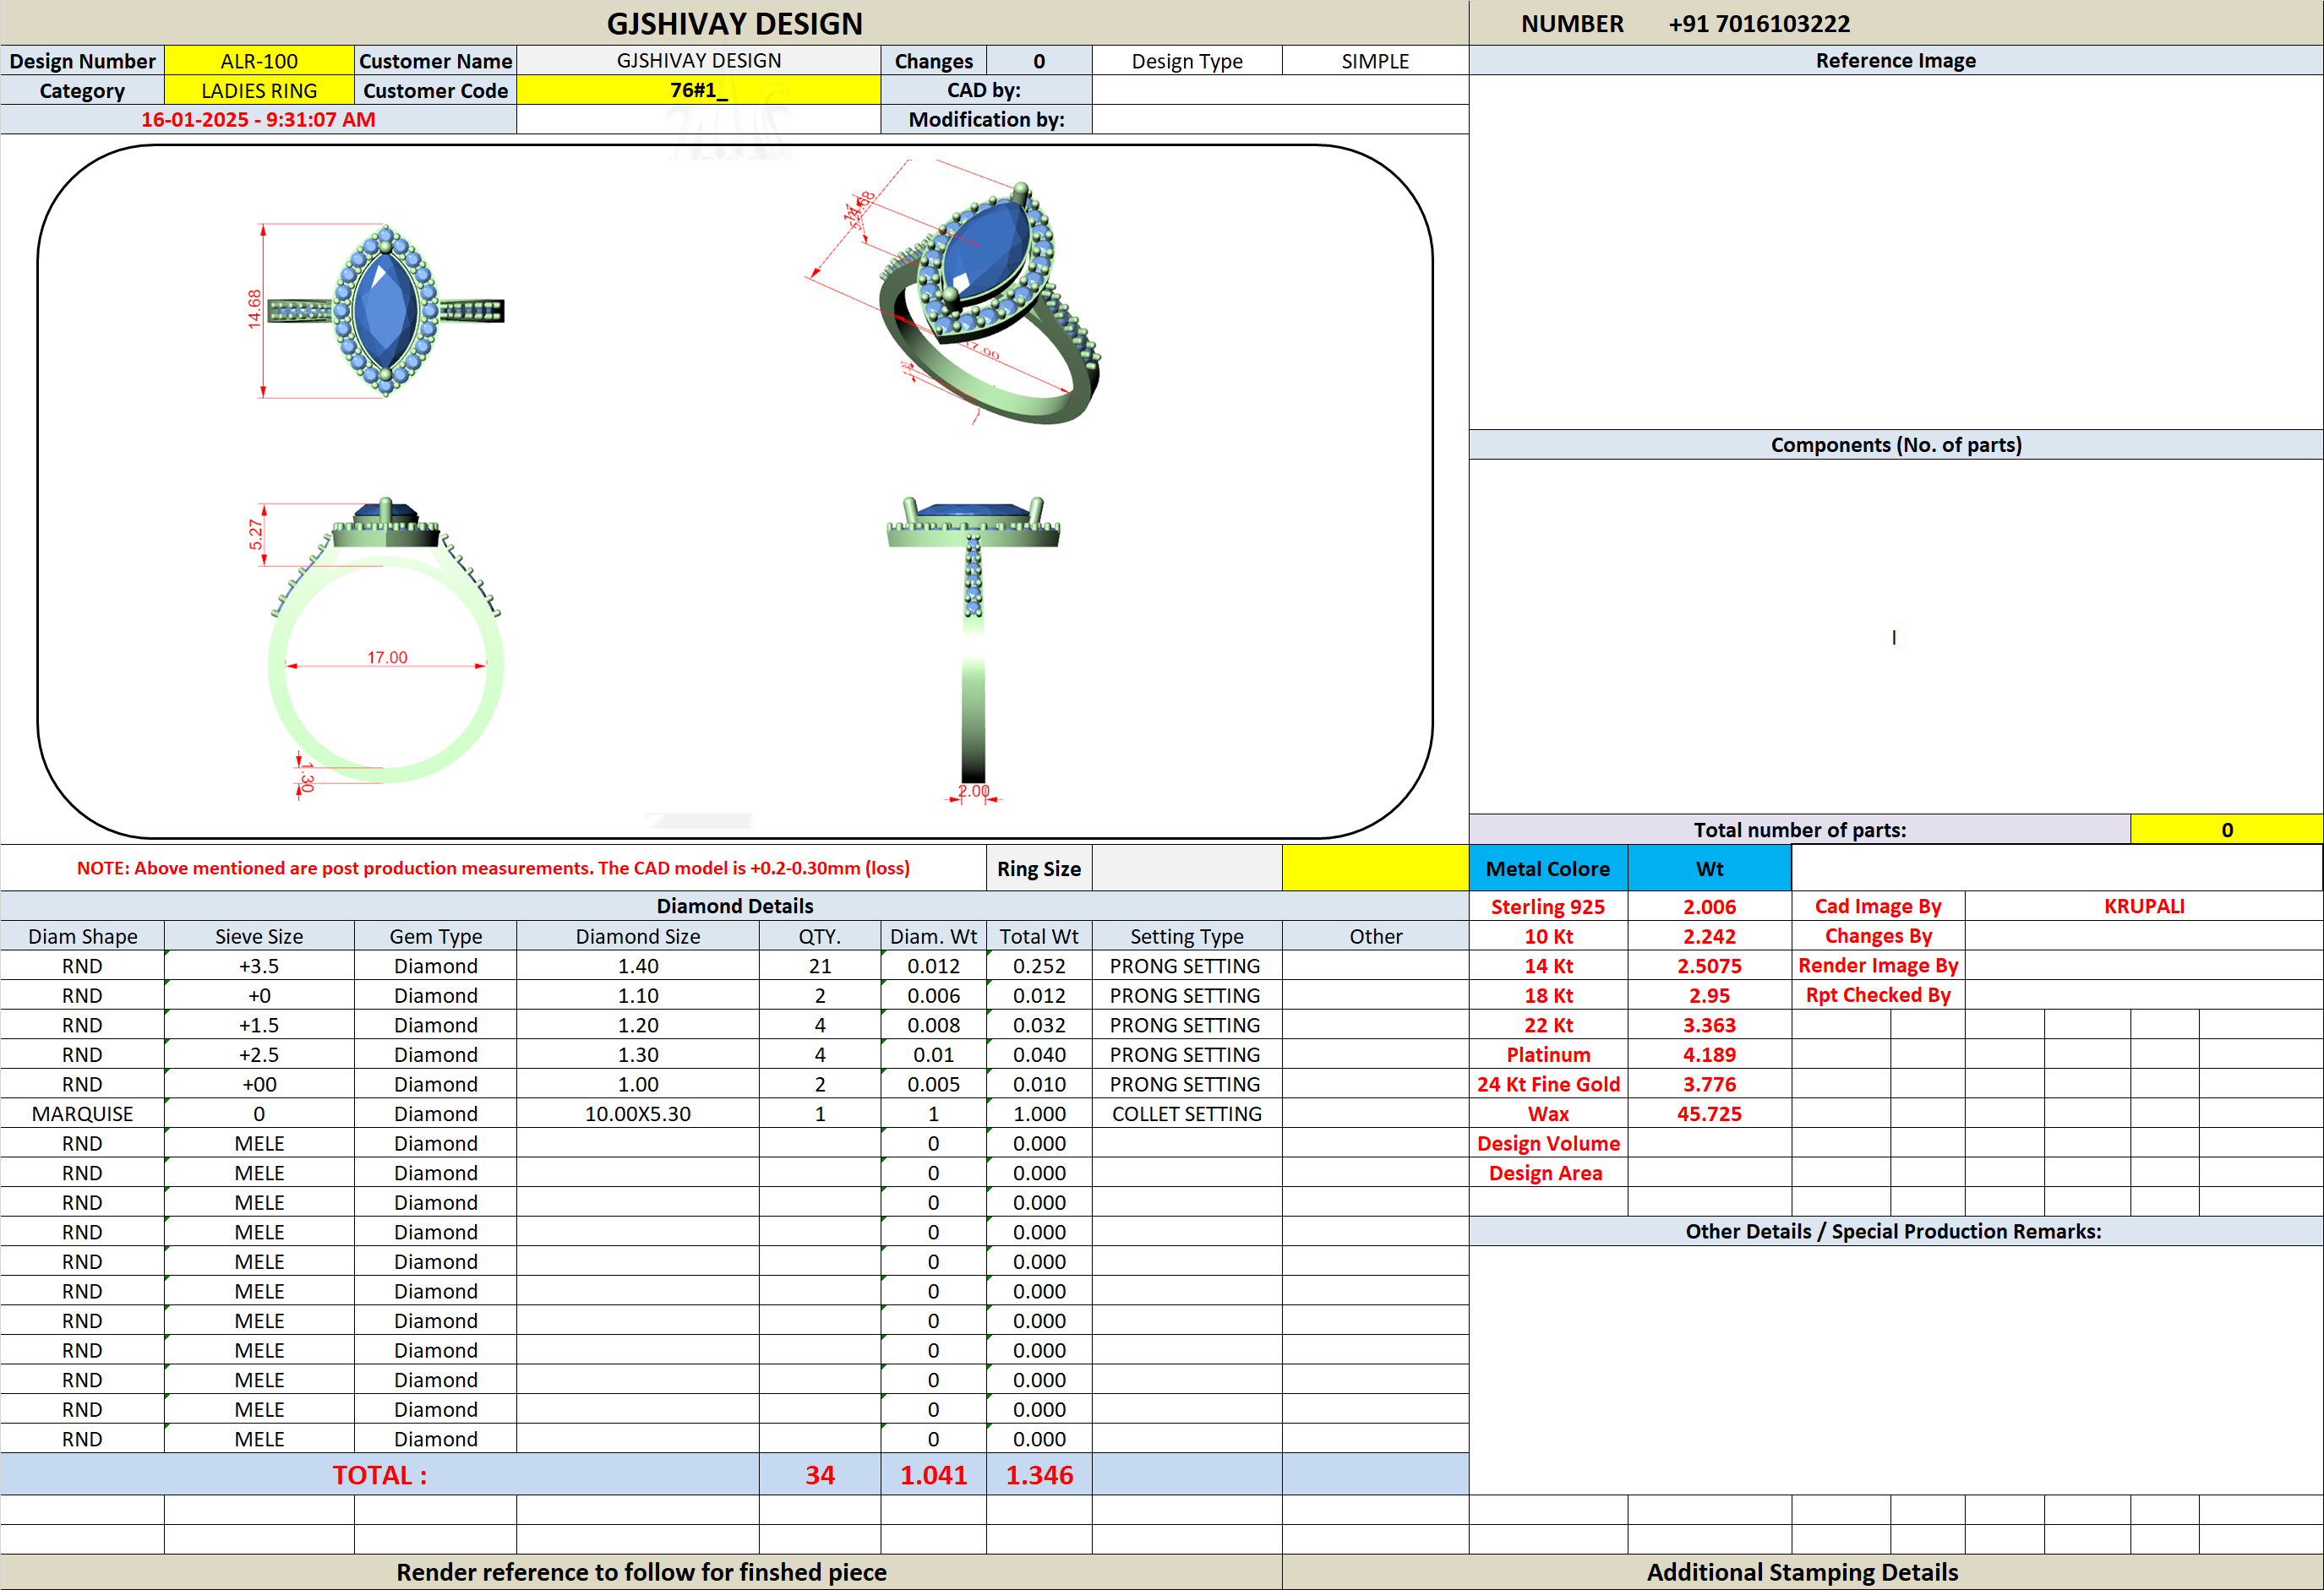2324x1590 pixels.
Task: Select the empty CAD by field
Action: (1280, 91)
